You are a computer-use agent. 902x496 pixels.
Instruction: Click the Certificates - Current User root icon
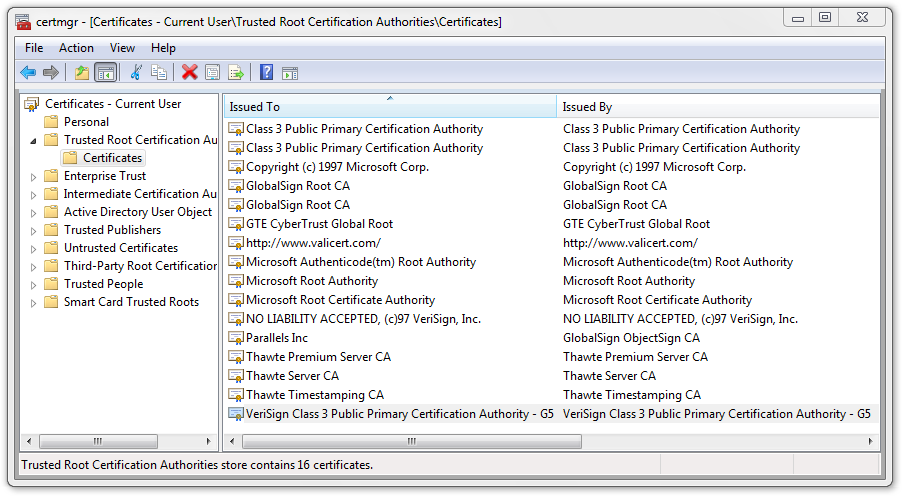click(x=32, y=104)
